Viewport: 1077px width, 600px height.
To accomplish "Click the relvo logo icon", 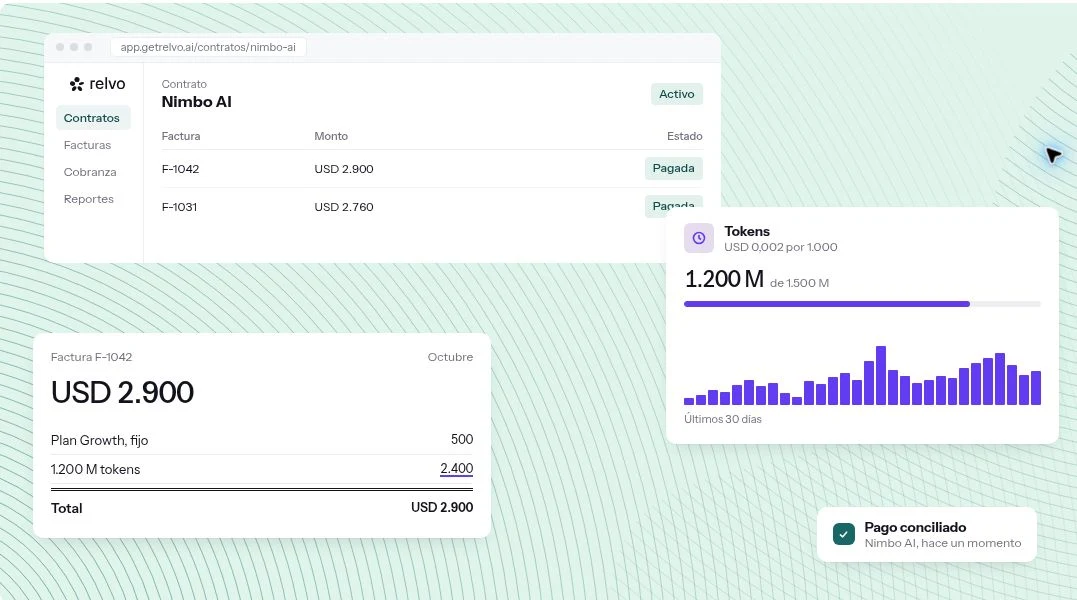I will [76, 84].
